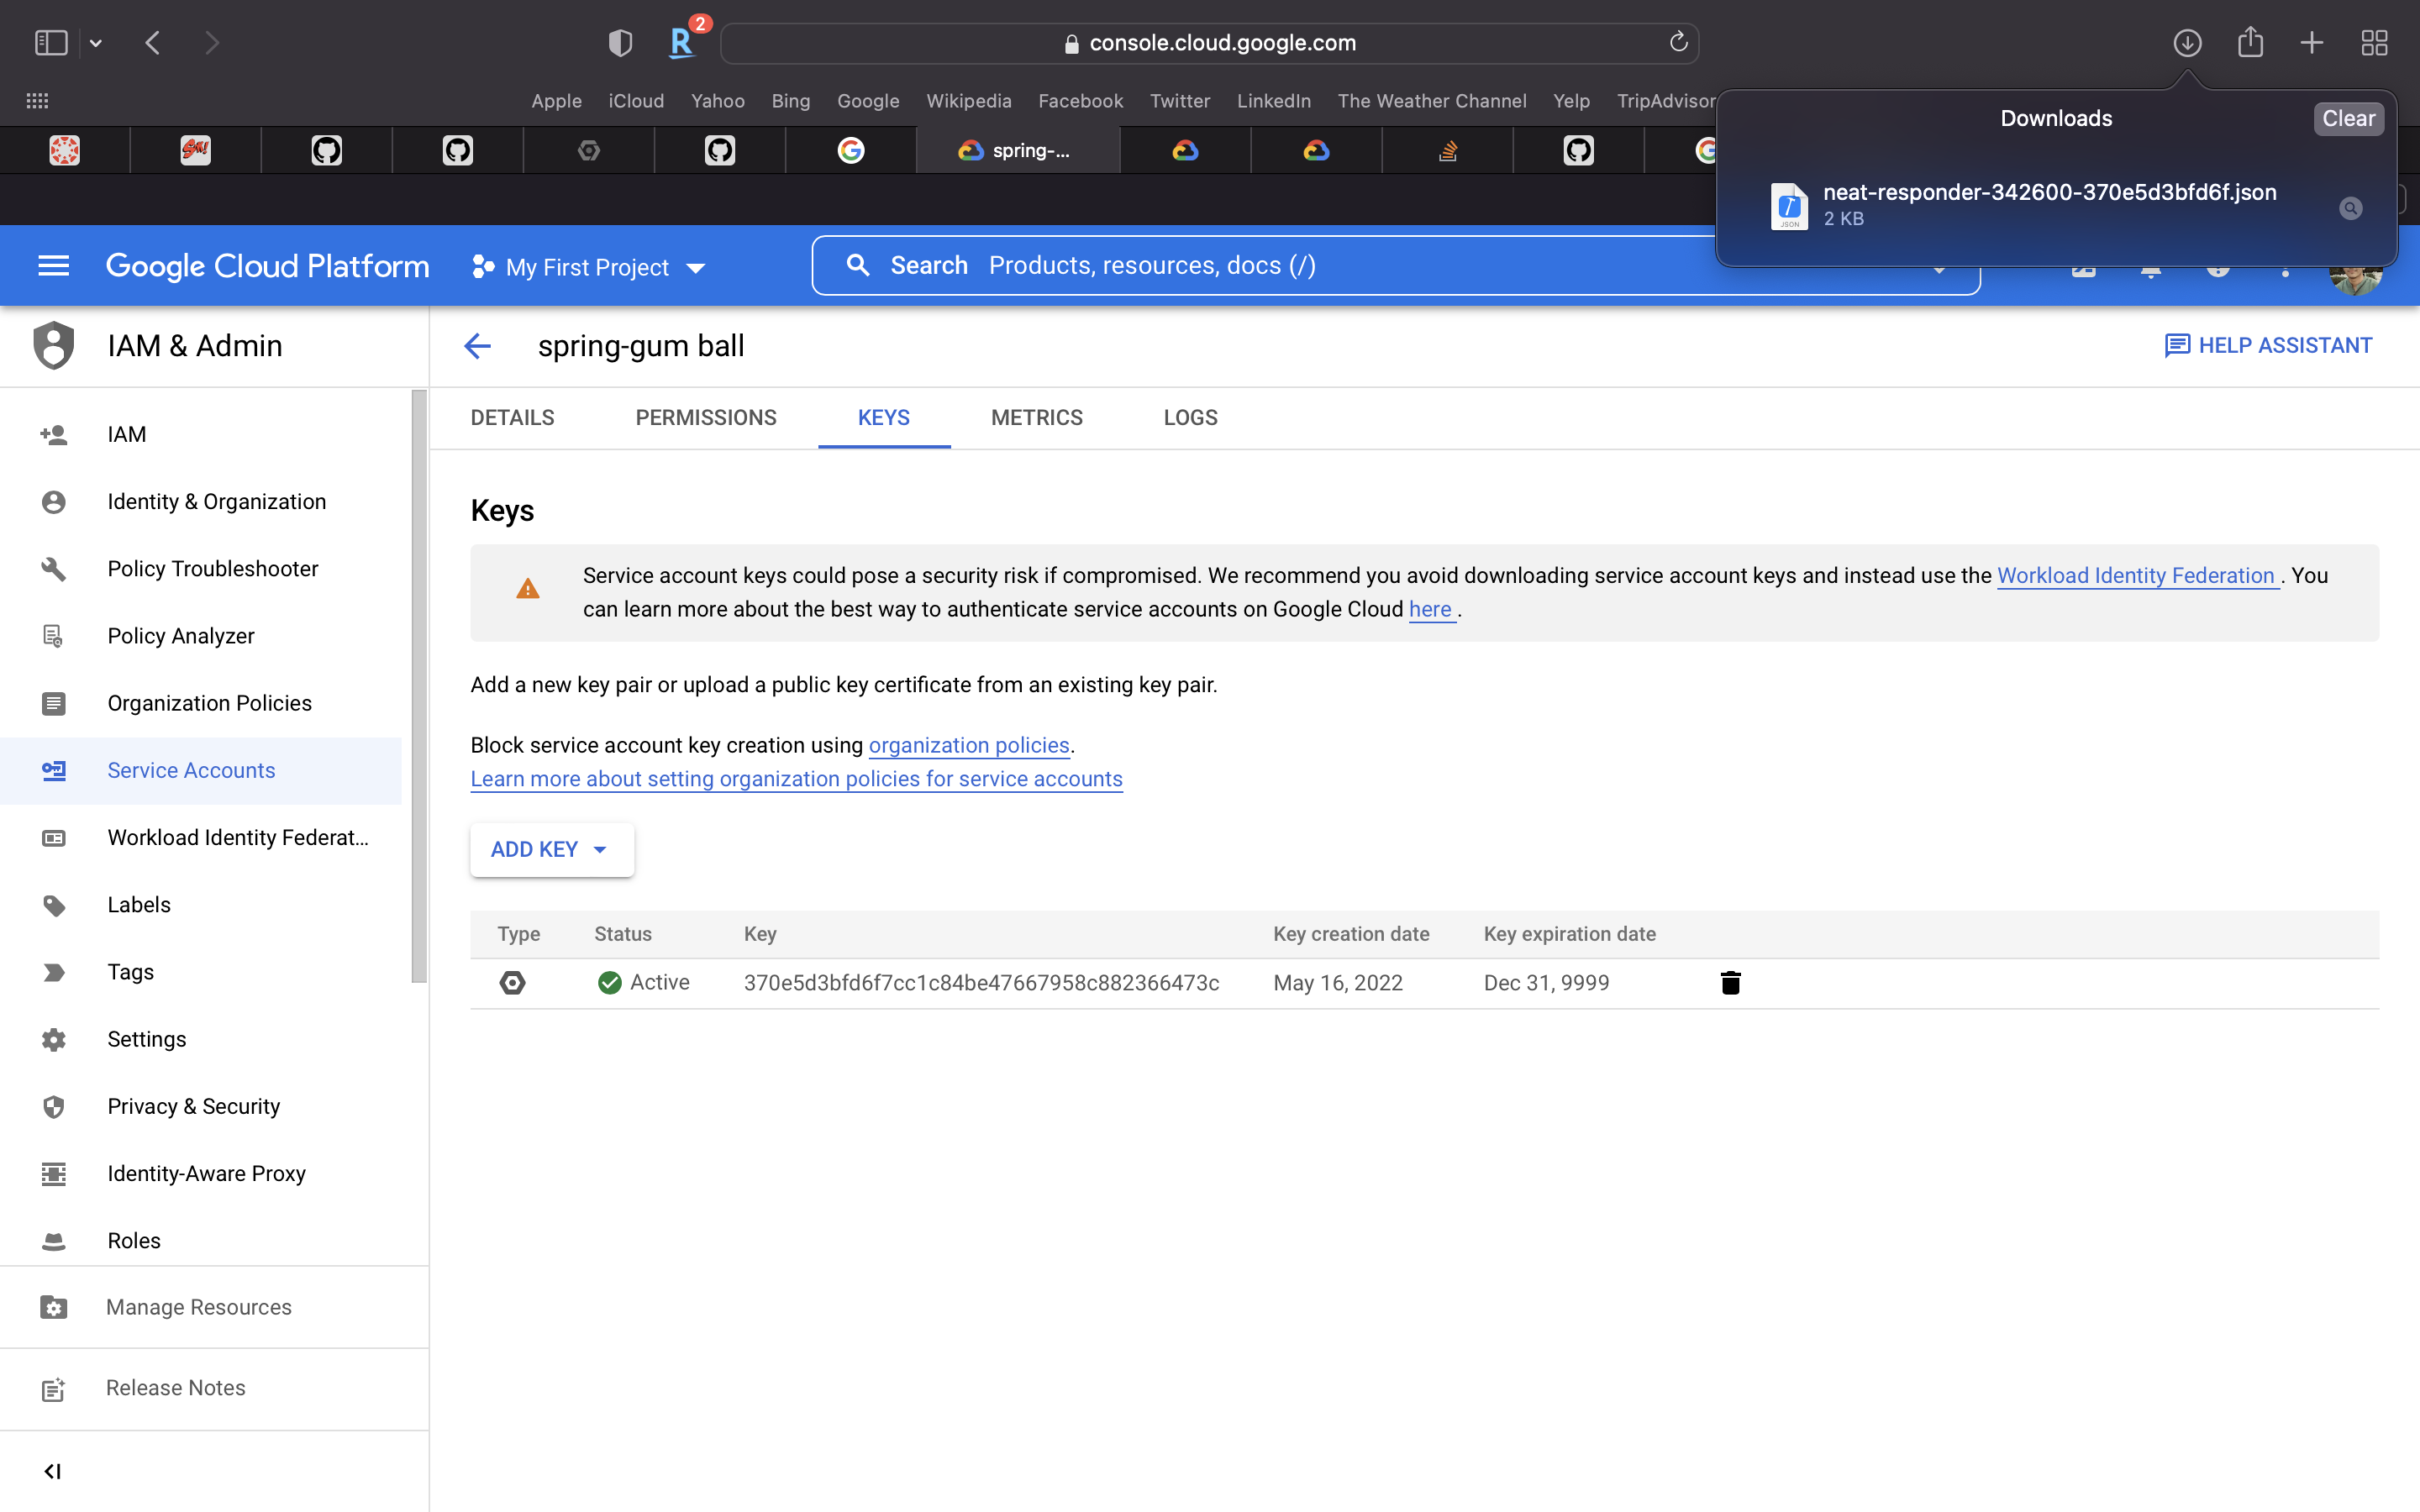
Task: Open the Workload Identity Federation link
Action: tap(2136, 576)
